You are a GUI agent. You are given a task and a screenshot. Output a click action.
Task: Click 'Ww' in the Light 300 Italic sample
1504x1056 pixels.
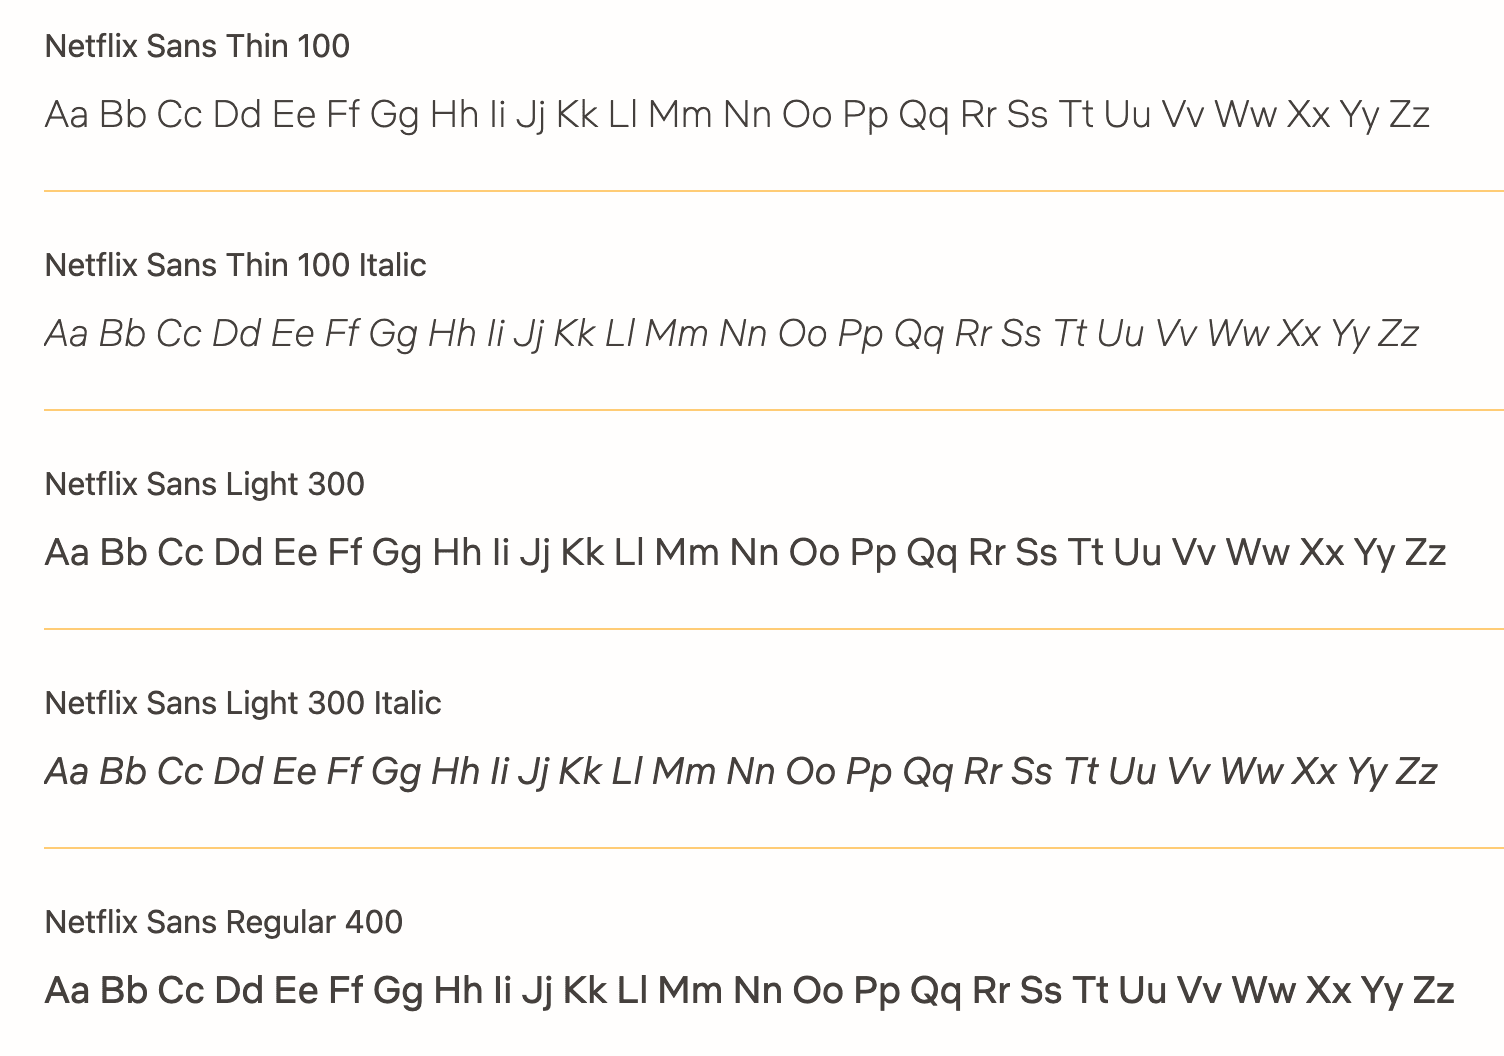point(1252,772)
